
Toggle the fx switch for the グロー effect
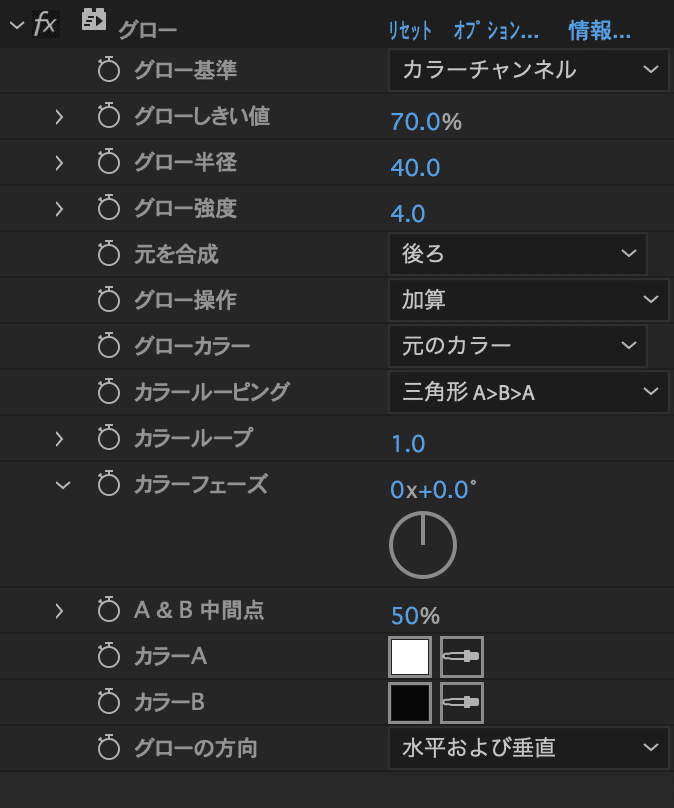[x=45, y=25]
